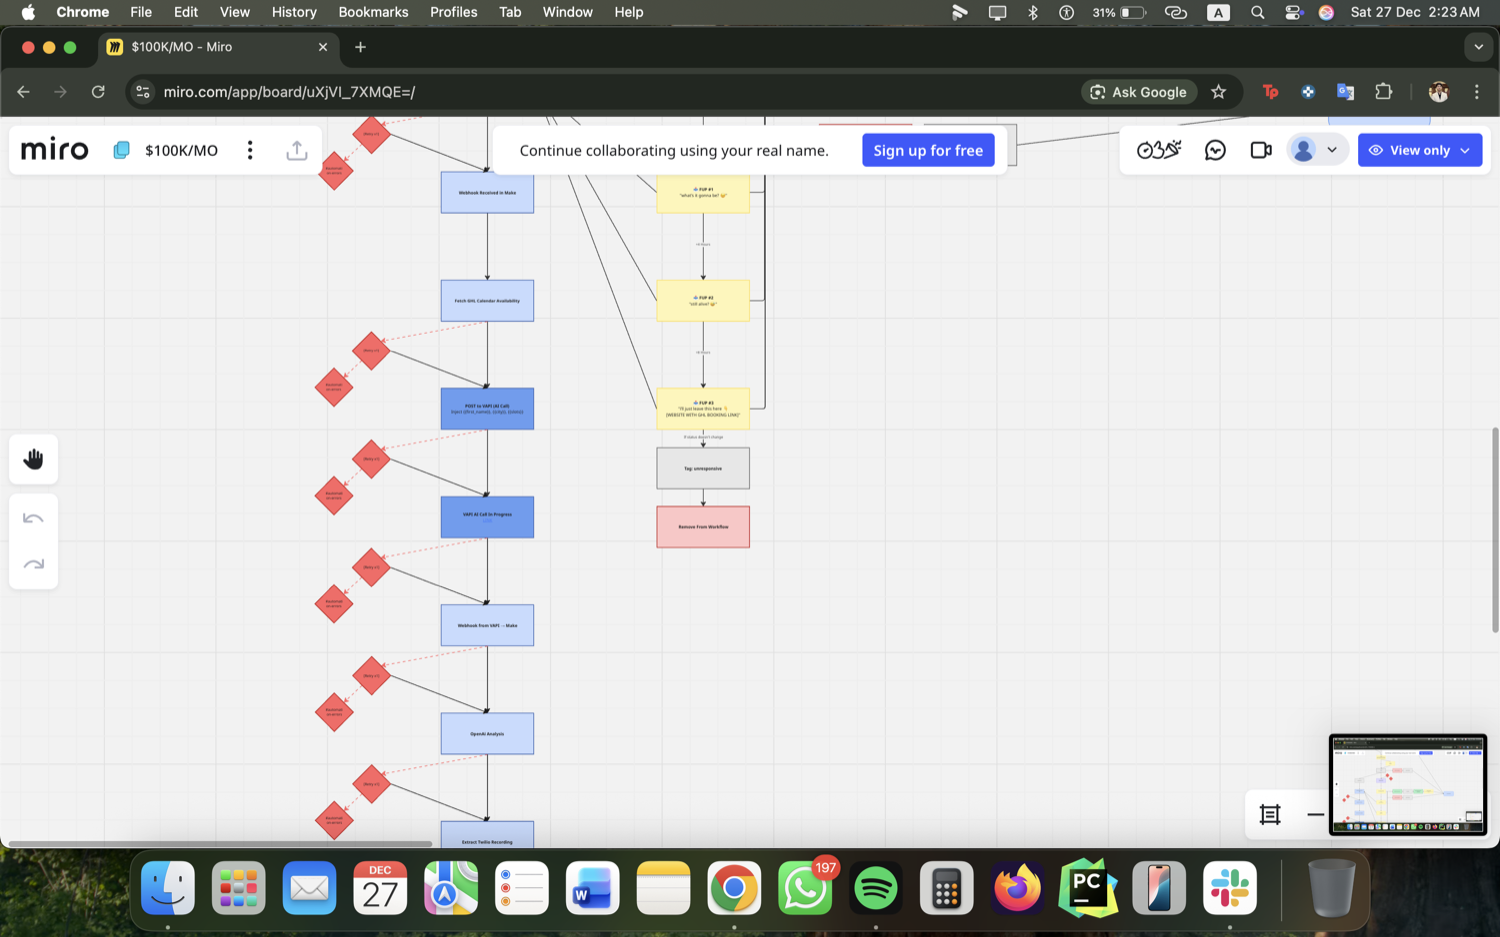The height and width of the screenshot is (937, 1500).
Task: Open Chrome three-dot menu
Action: [x=1477, y=92]
